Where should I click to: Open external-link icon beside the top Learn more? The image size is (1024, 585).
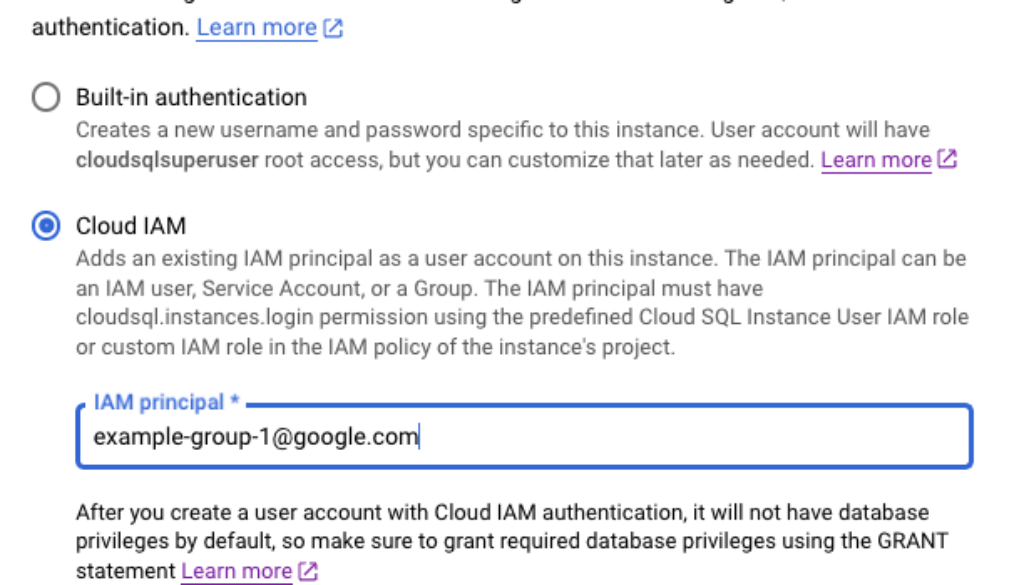[334, 29]
